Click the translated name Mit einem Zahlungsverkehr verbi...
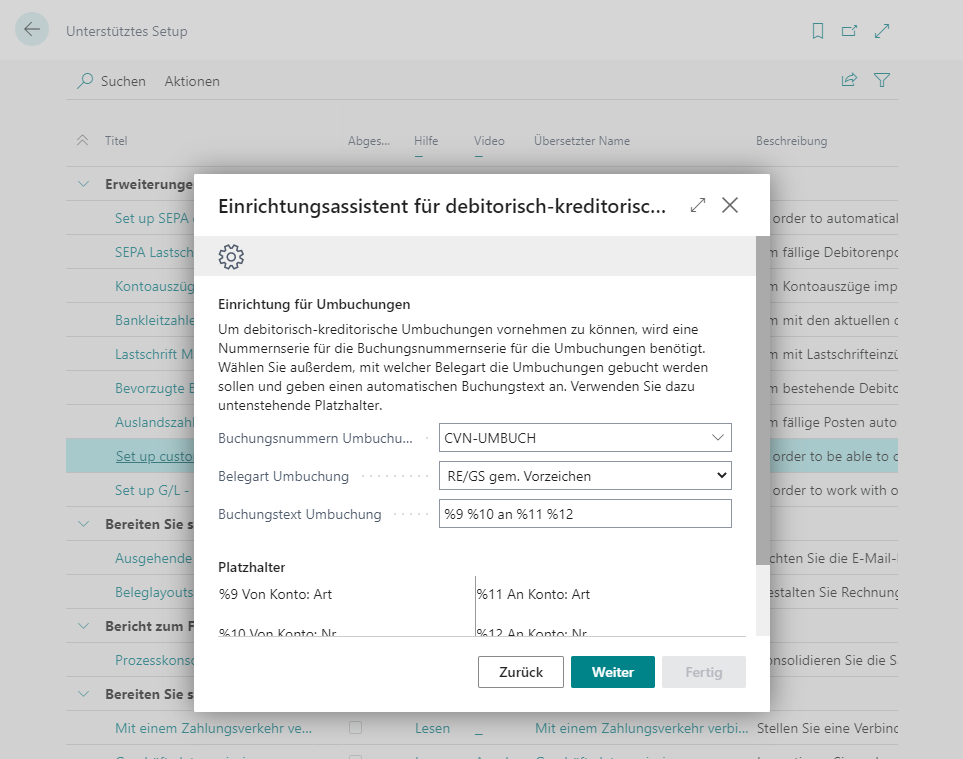The height and width of the screenshot is (759, 963). [x=641, y=729]
